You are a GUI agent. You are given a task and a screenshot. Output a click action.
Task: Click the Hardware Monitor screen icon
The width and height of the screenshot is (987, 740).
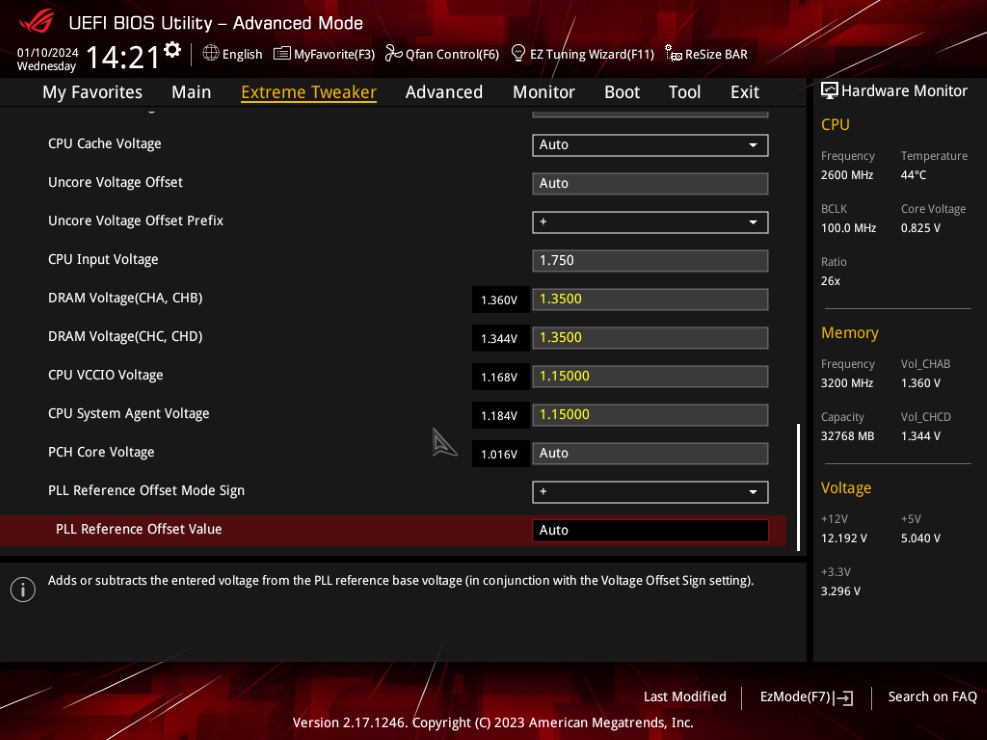[x=830, y=91]
